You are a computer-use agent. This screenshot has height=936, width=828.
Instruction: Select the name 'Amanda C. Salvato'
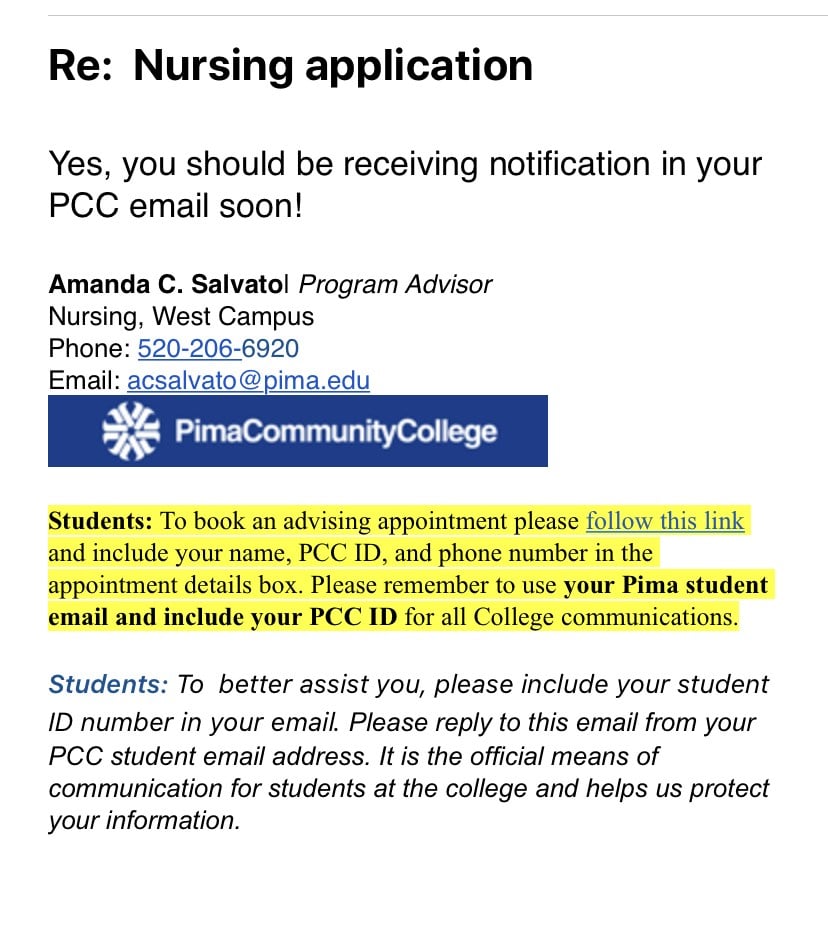[167, 284]
